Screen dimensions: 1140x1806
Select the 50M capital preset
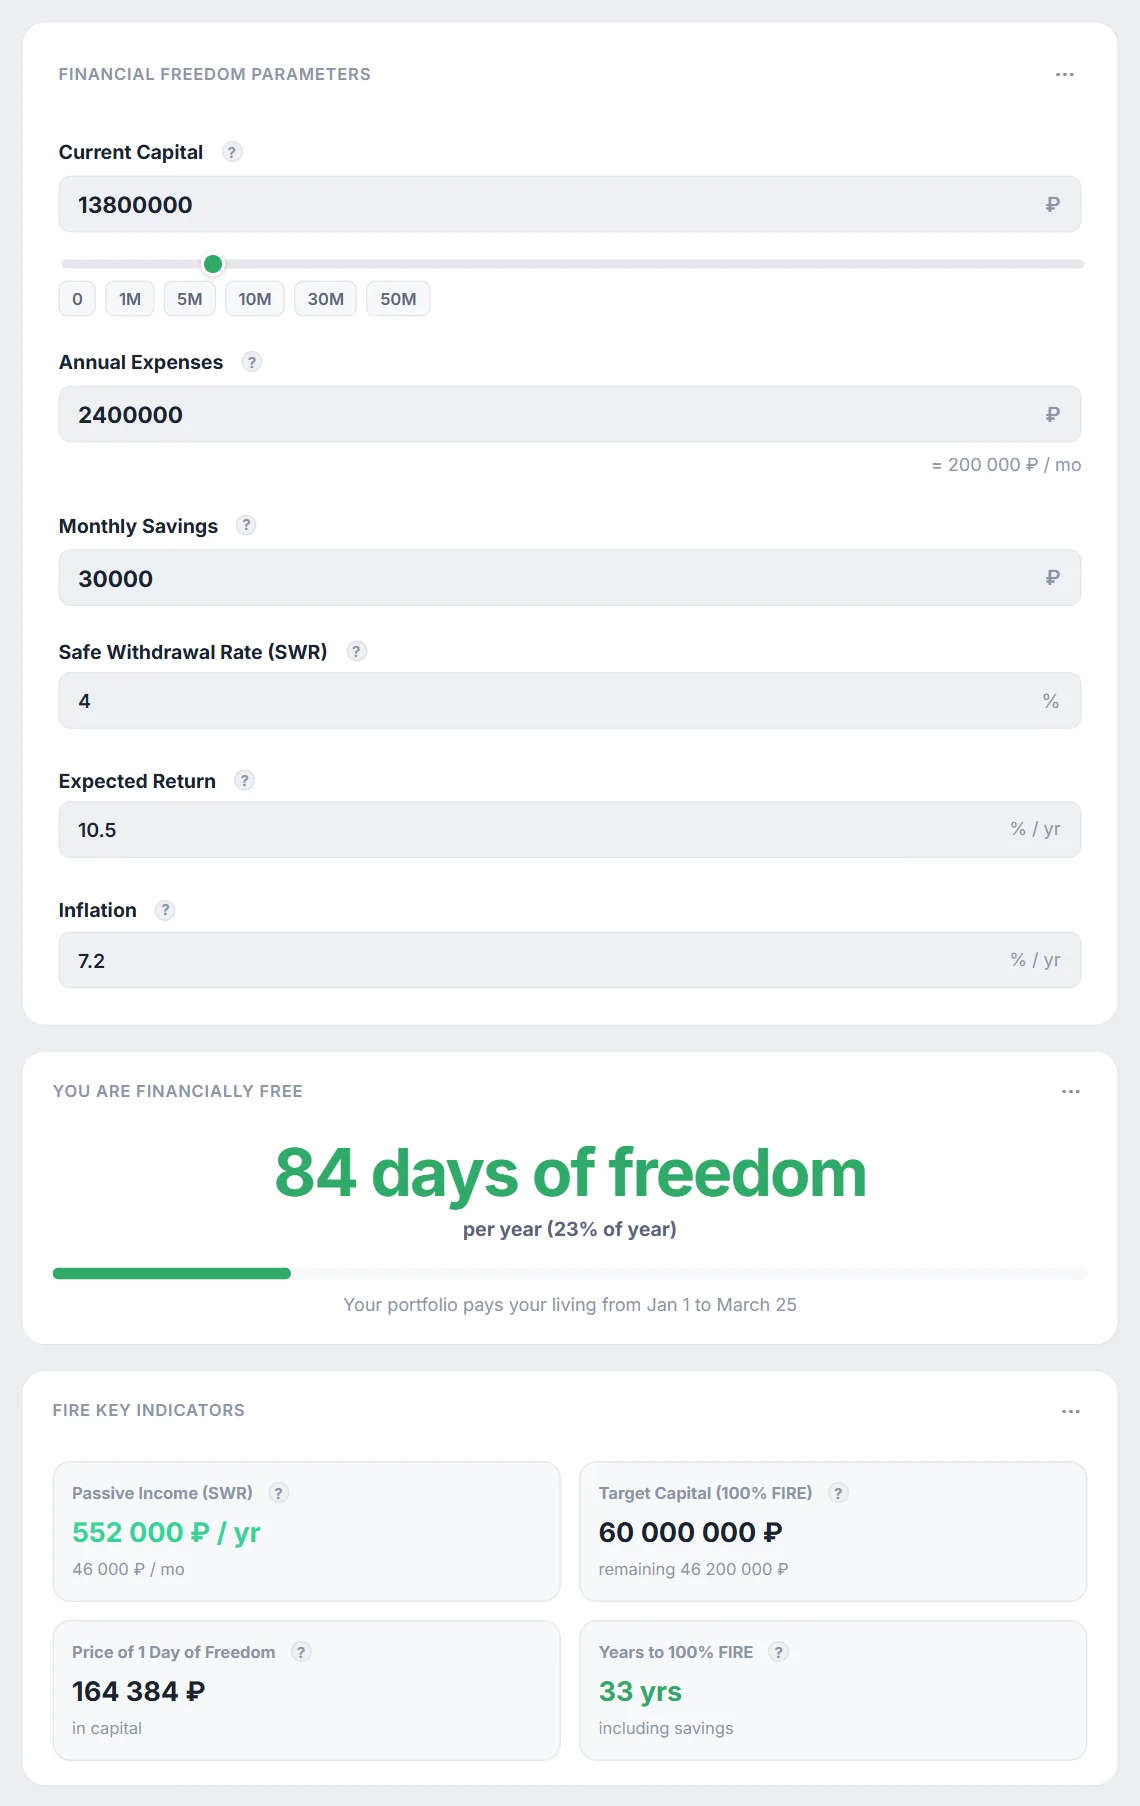(398, 299)
